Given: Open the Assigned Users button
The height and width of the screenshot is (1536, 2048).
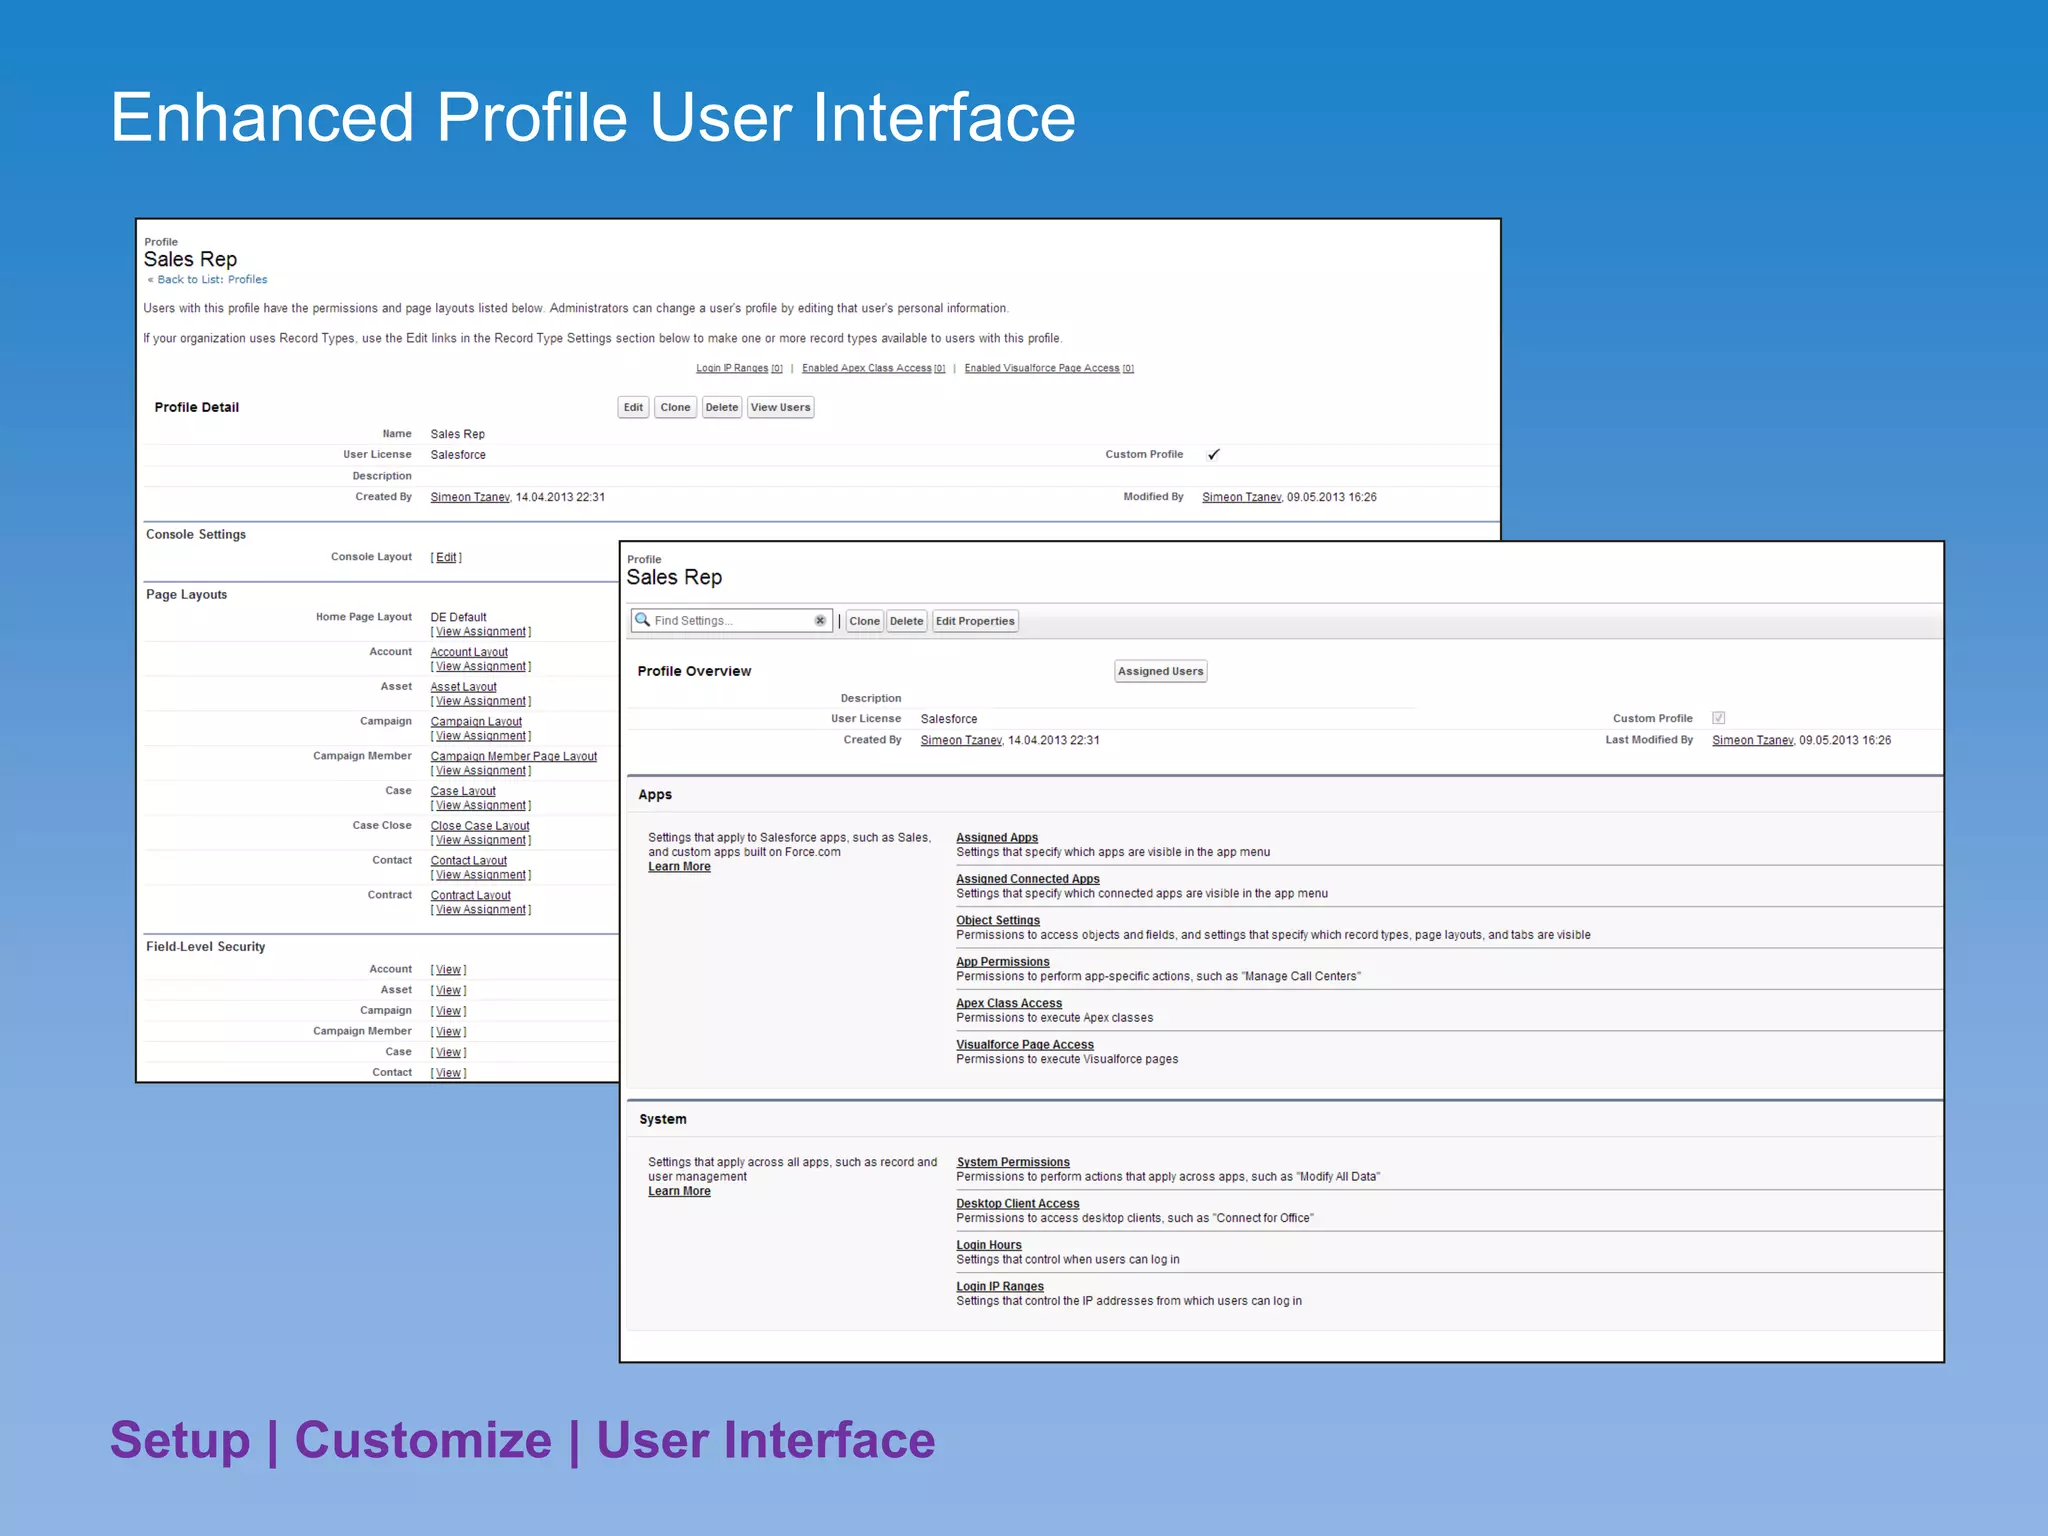Looking at the screenshot, I should [x=1160, y=671].
